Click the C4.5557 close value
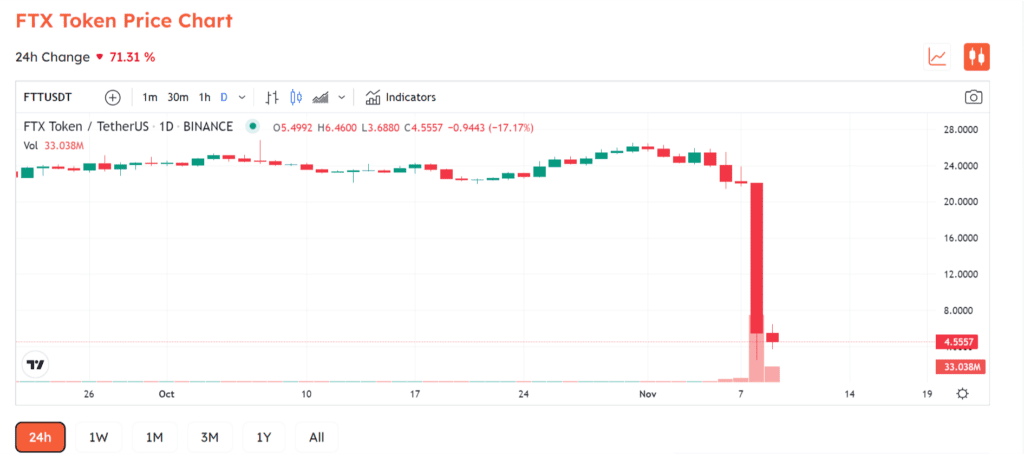The width and height of the screenshot is (1024, 454). point(424,127)
